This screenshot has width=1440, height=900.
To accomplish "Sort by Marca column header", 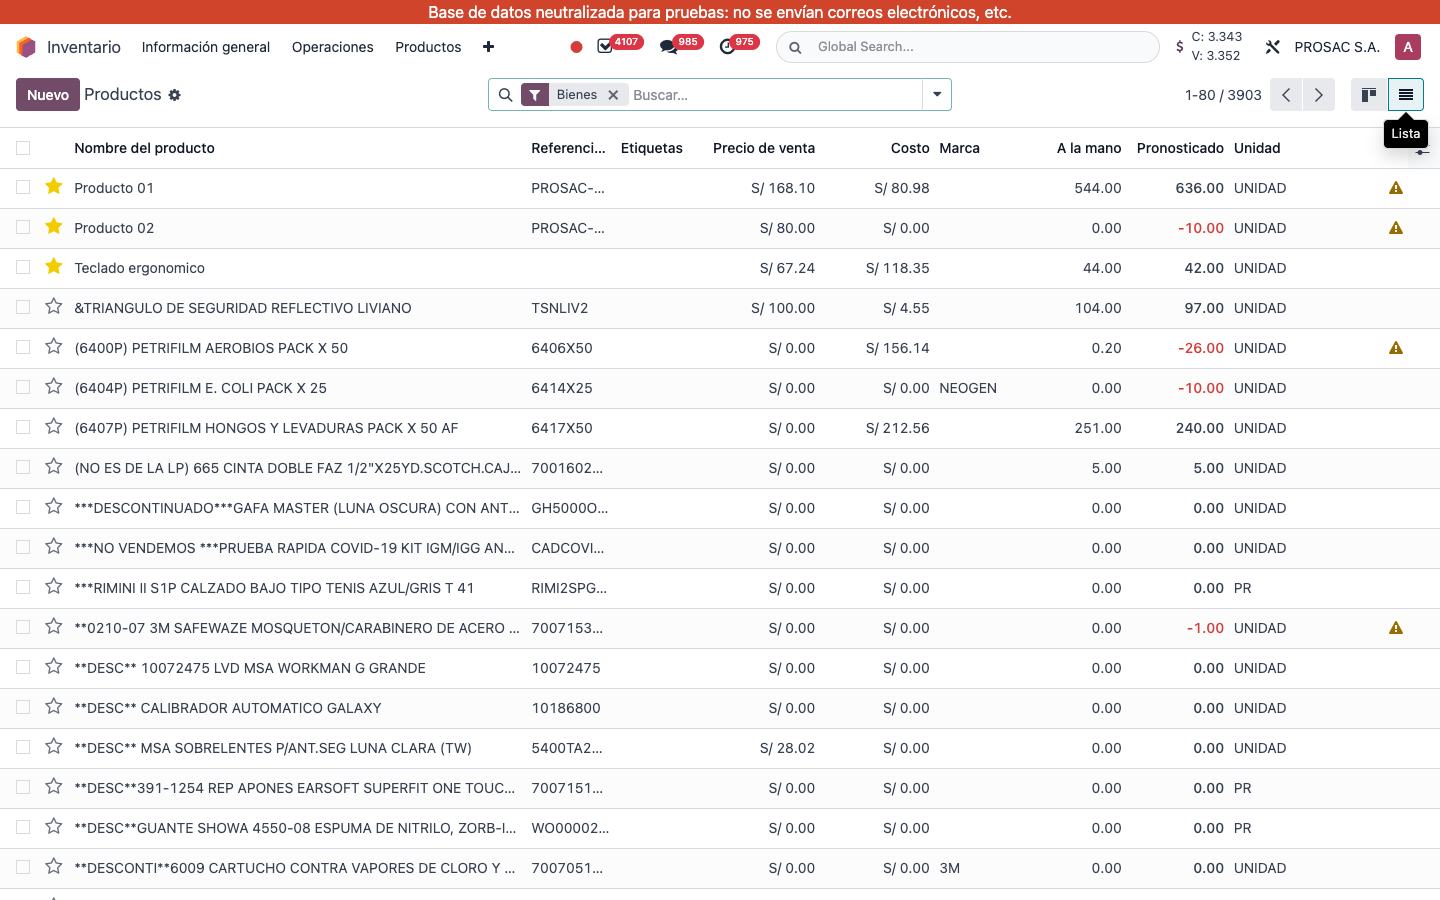I will tap(959, 148).
